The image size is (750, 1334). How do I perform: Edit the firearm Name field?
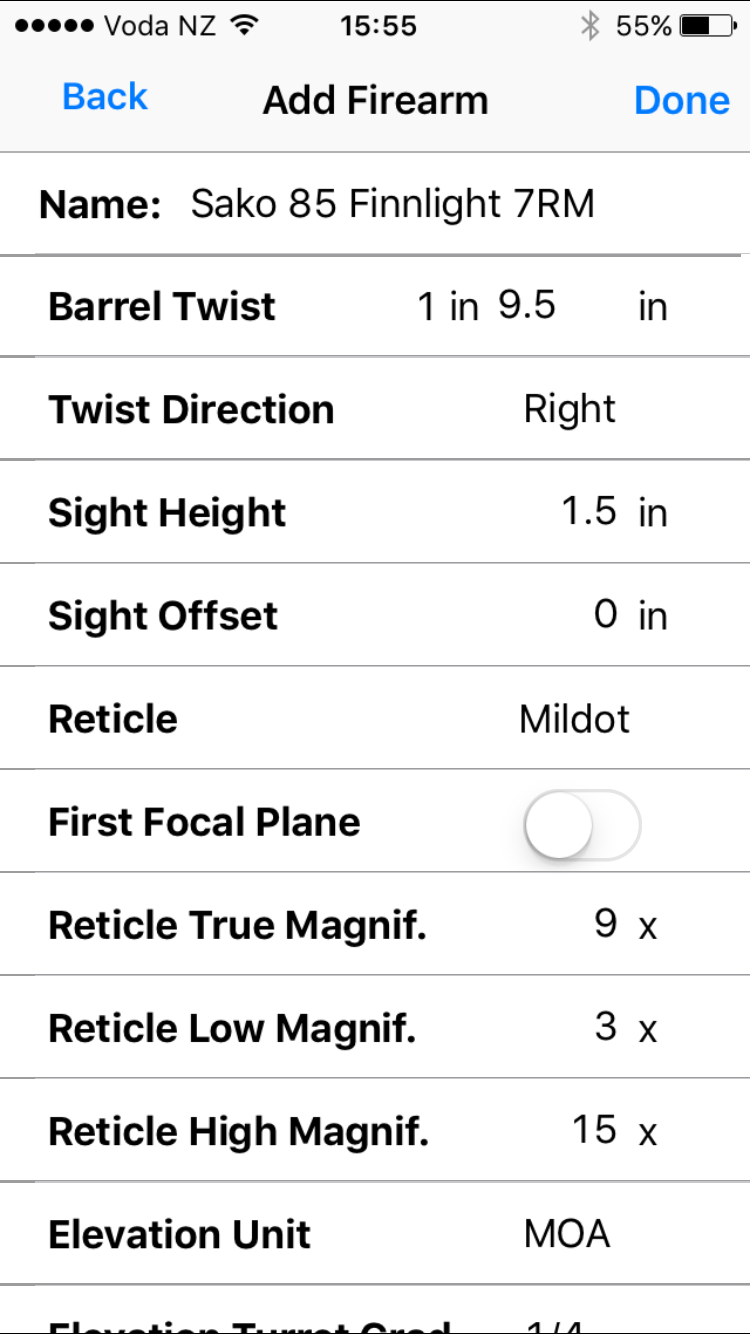(392, 204)
